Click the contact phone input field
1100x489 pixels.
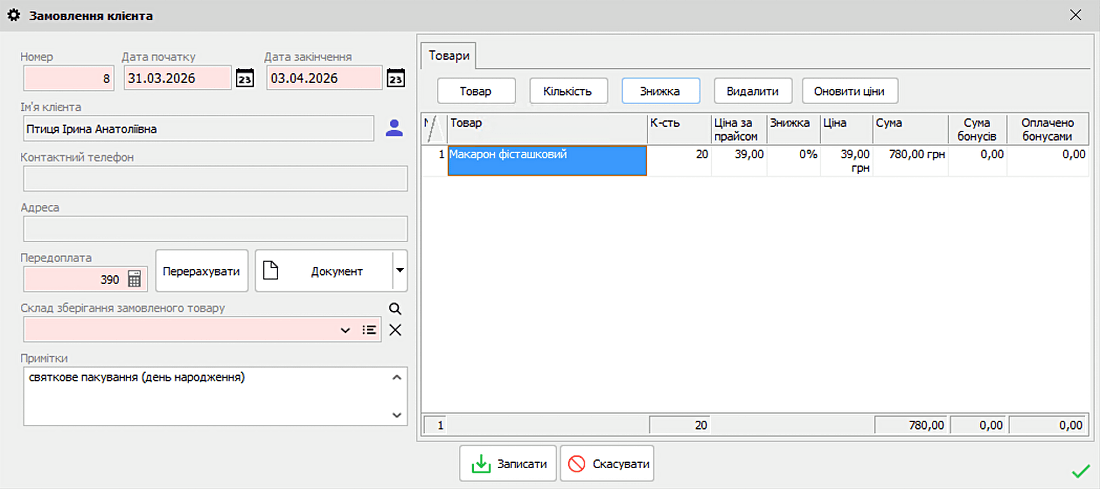(214, 179)
